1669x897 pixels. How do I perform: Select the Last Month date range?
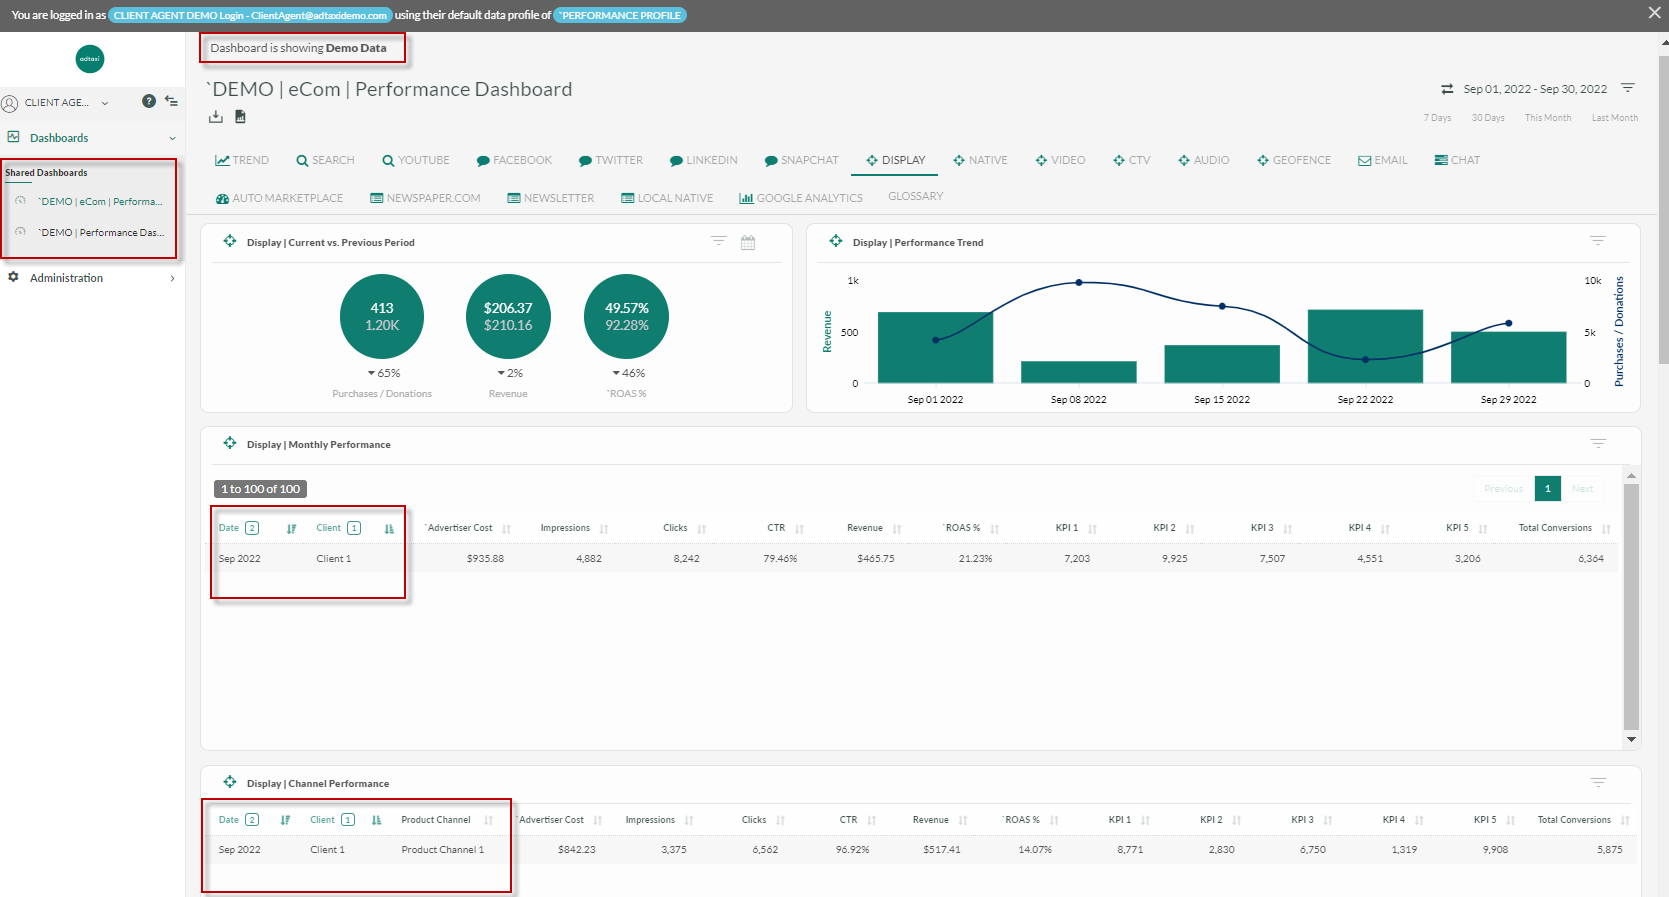pos(1615,118)
